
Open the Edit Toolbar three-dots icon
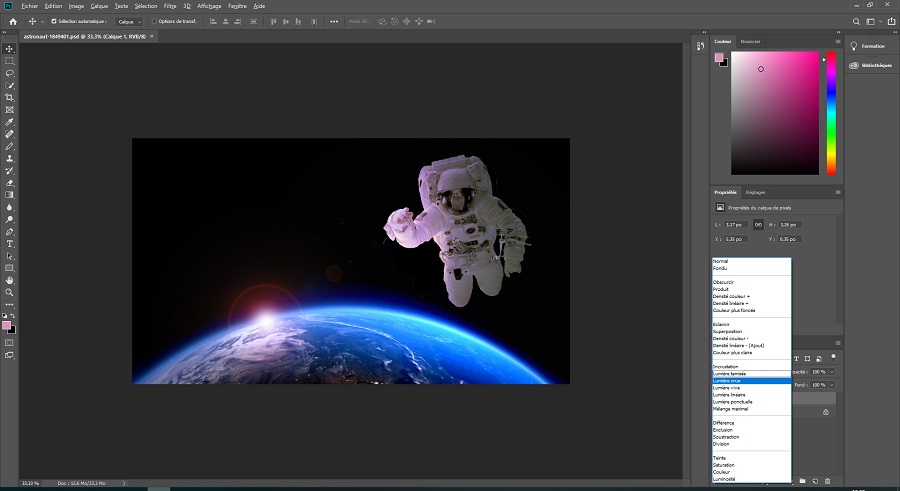9,304
